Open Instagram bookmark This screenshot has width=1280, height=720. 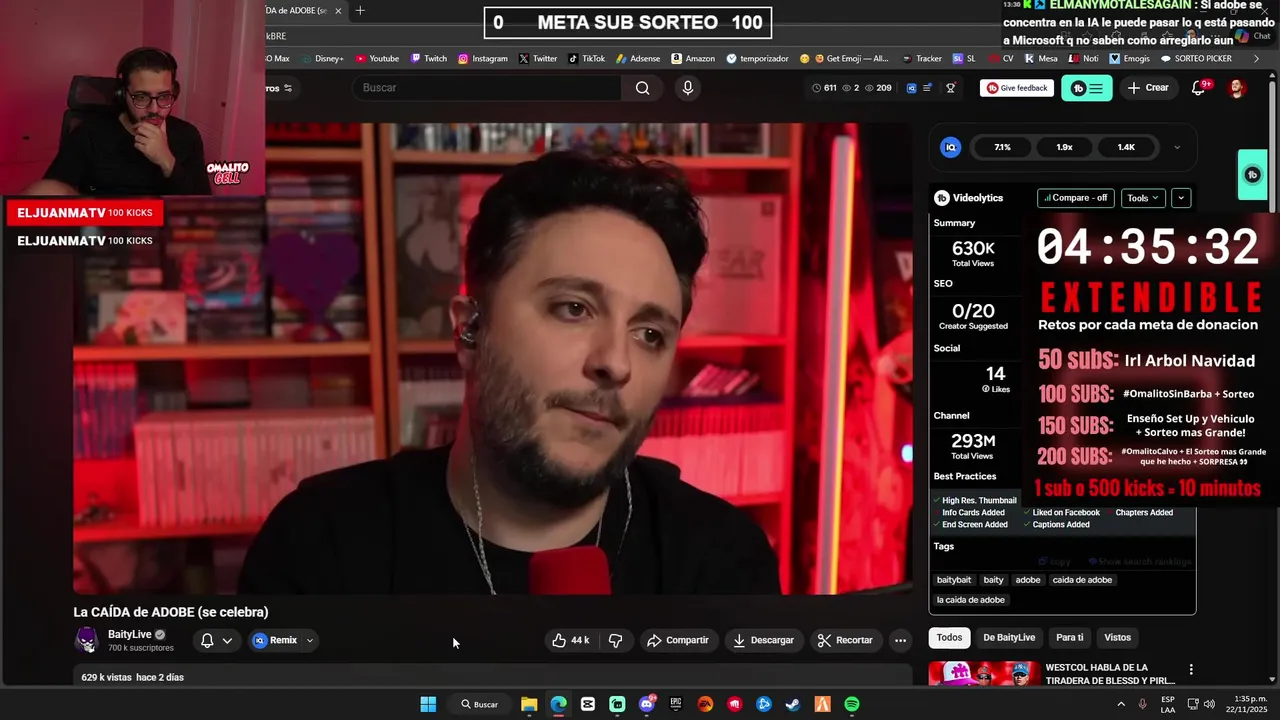point(483,59)
